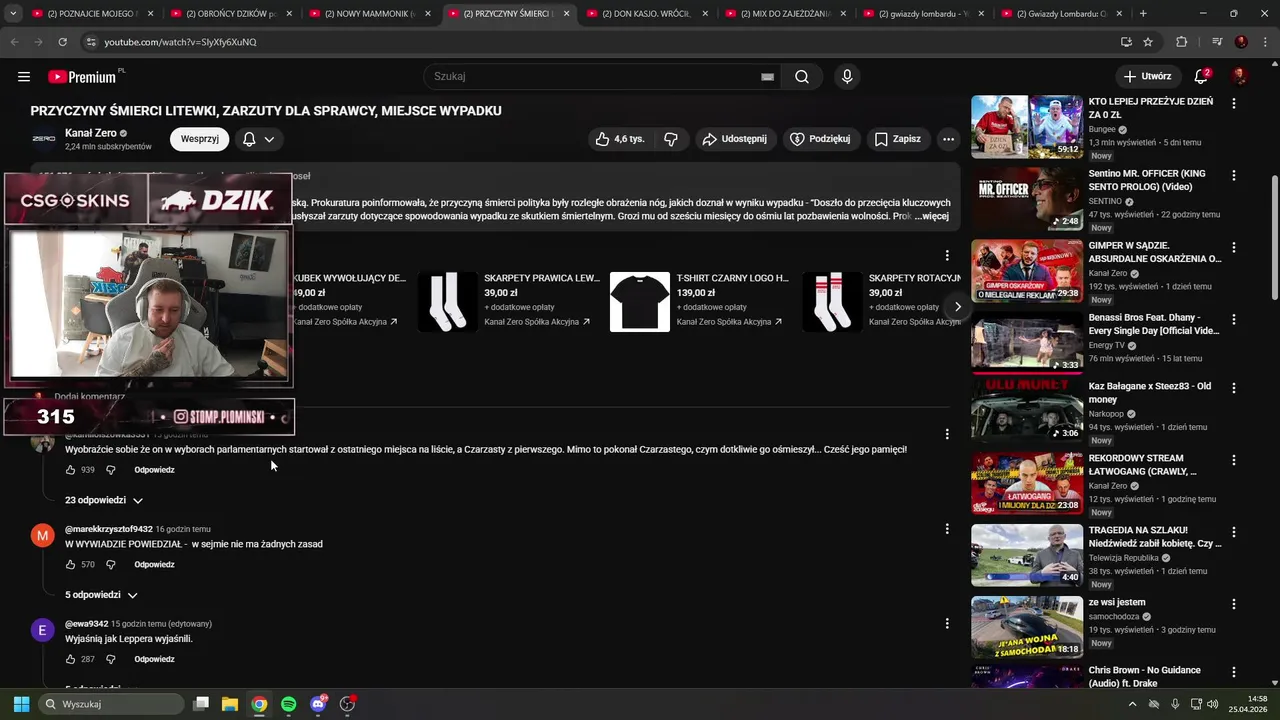This screenshot has width=1280, height=720.
Task: Open the YouTube hamburger guide menu
Action: point(24,77)
